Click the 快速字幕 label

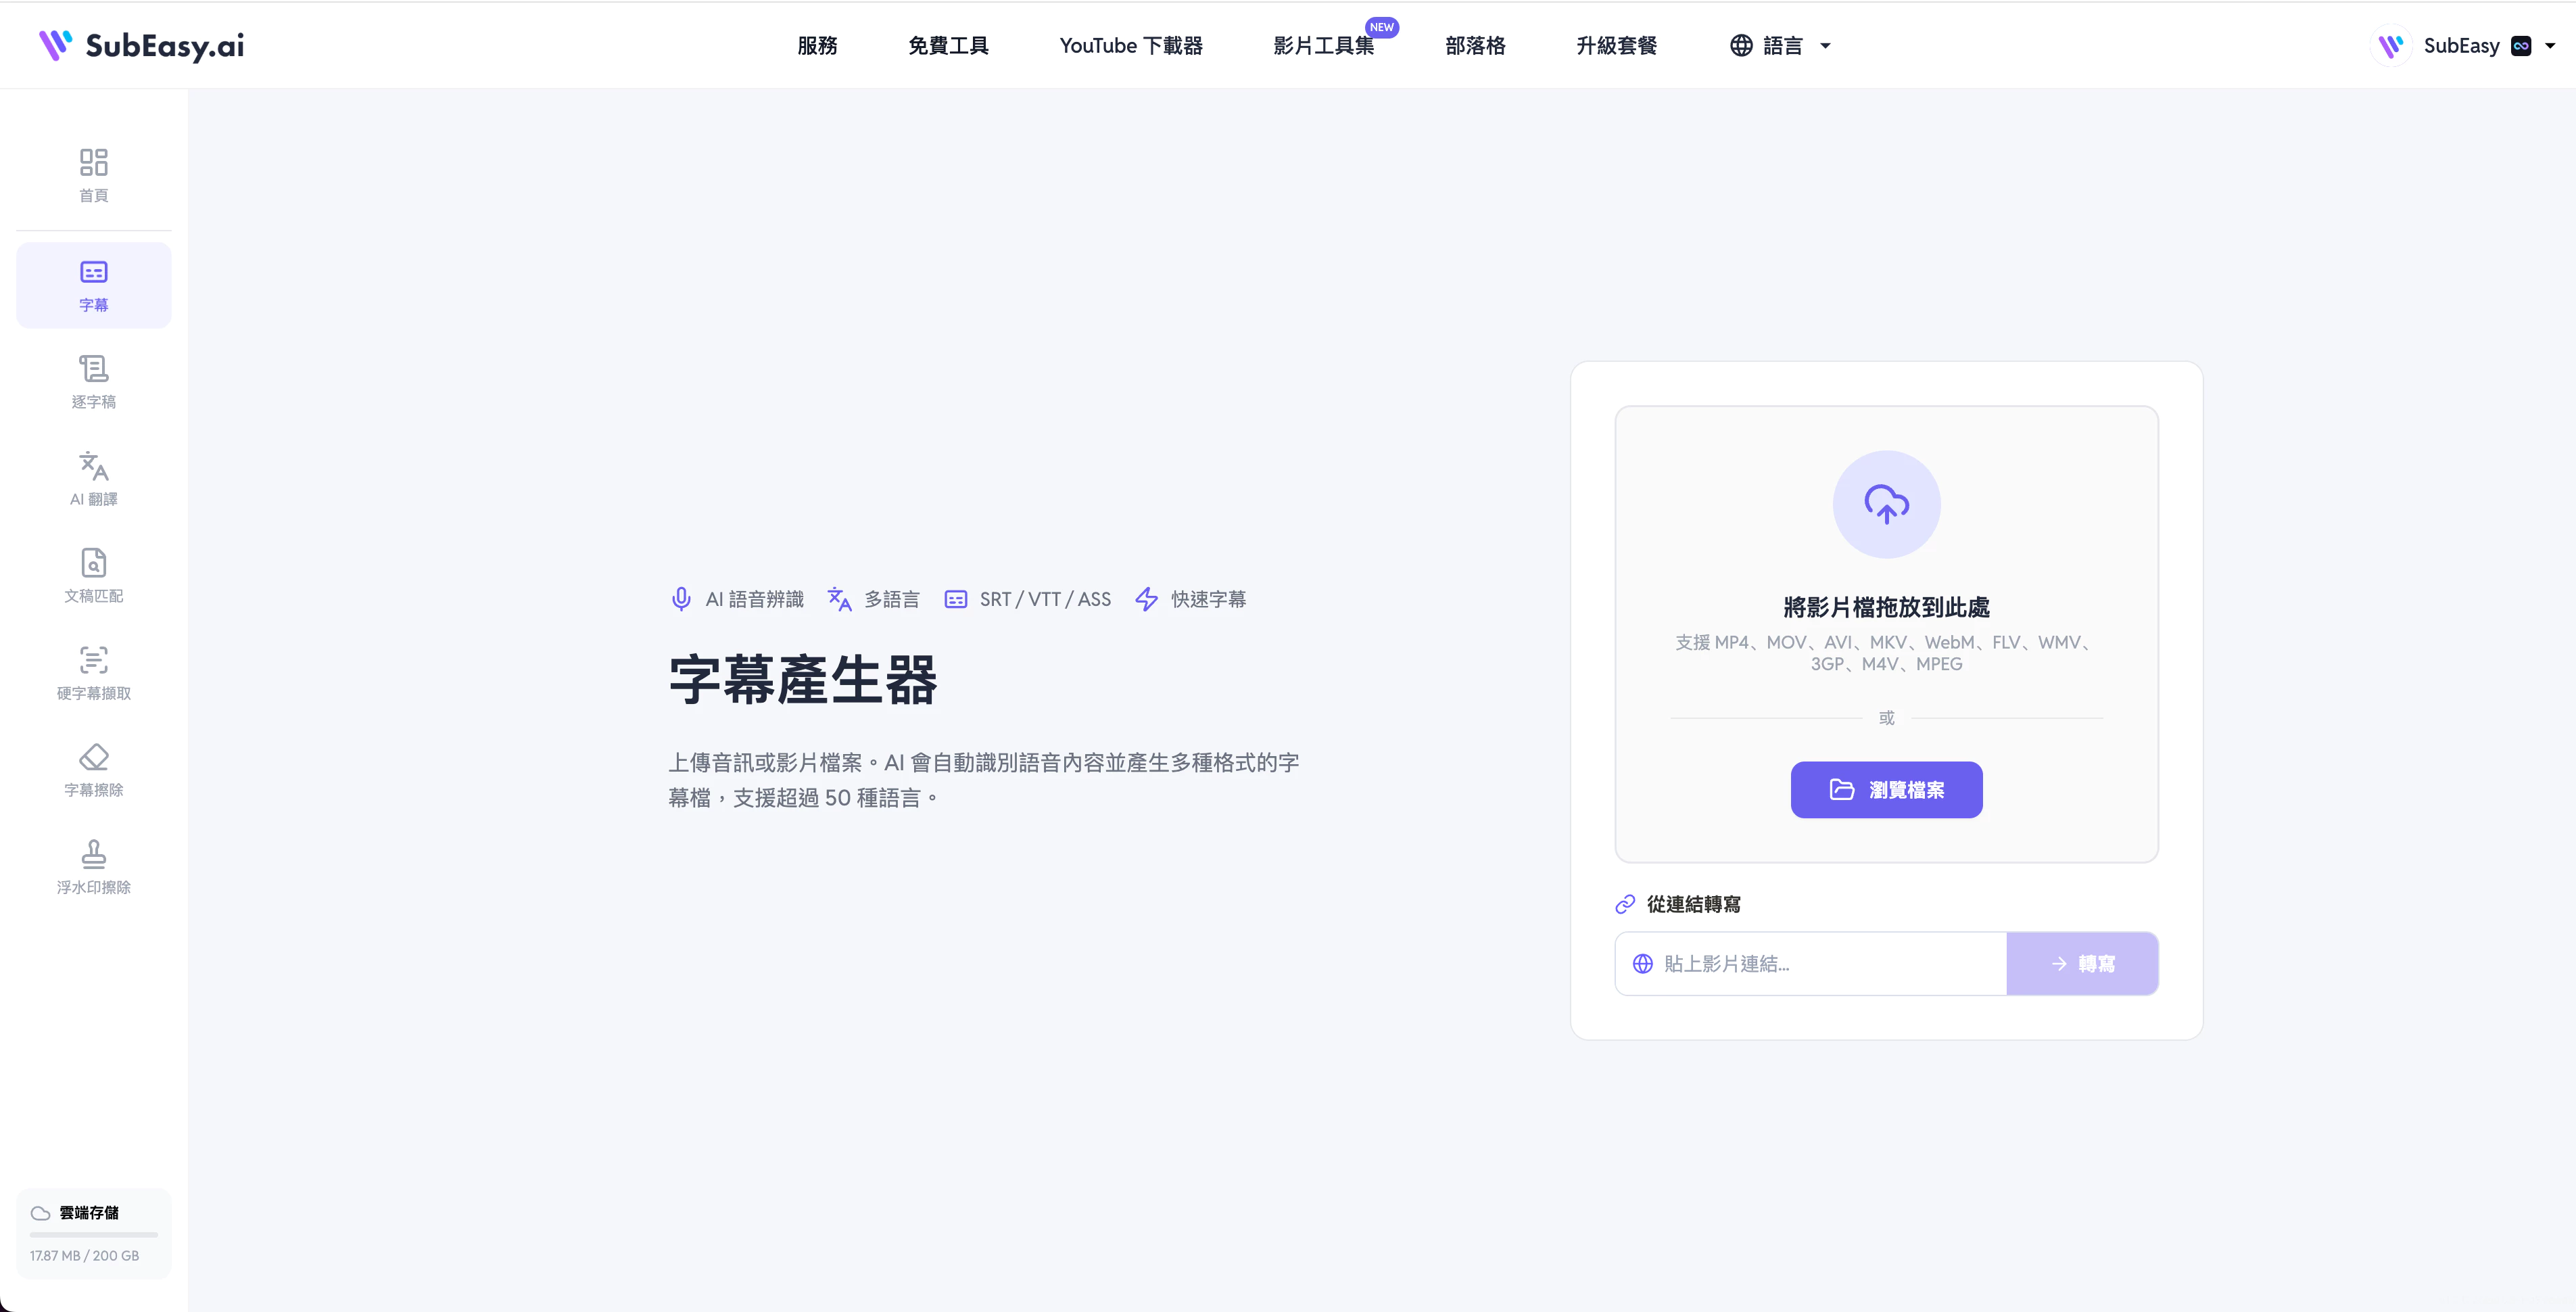[x=1209, y=599]
